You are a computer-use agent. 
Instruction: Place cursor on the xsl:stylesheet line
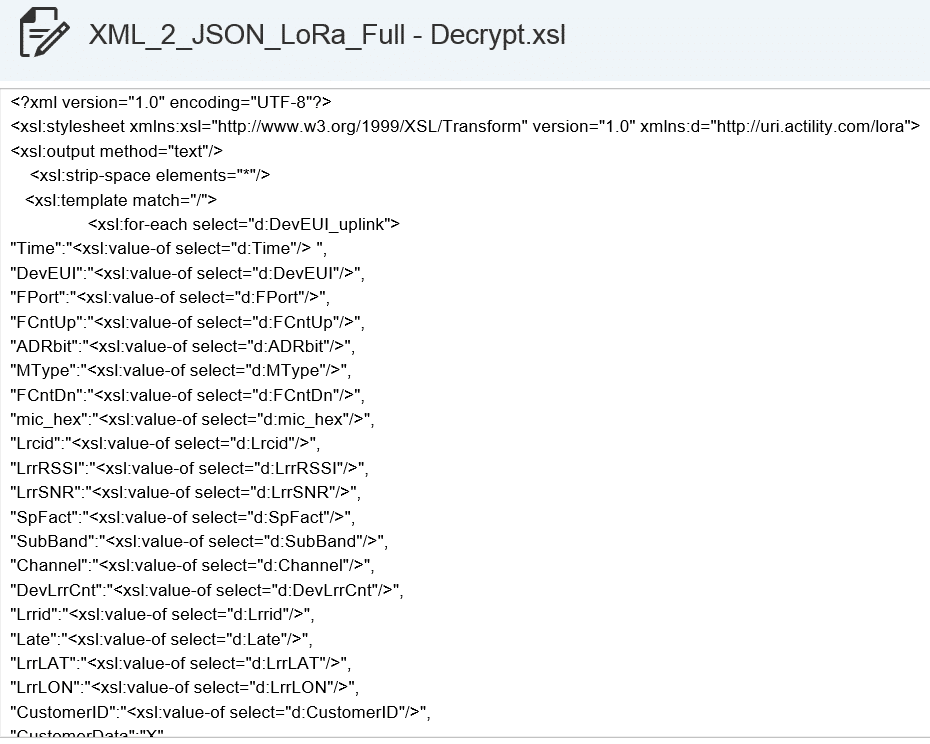(x=464, y=126)
